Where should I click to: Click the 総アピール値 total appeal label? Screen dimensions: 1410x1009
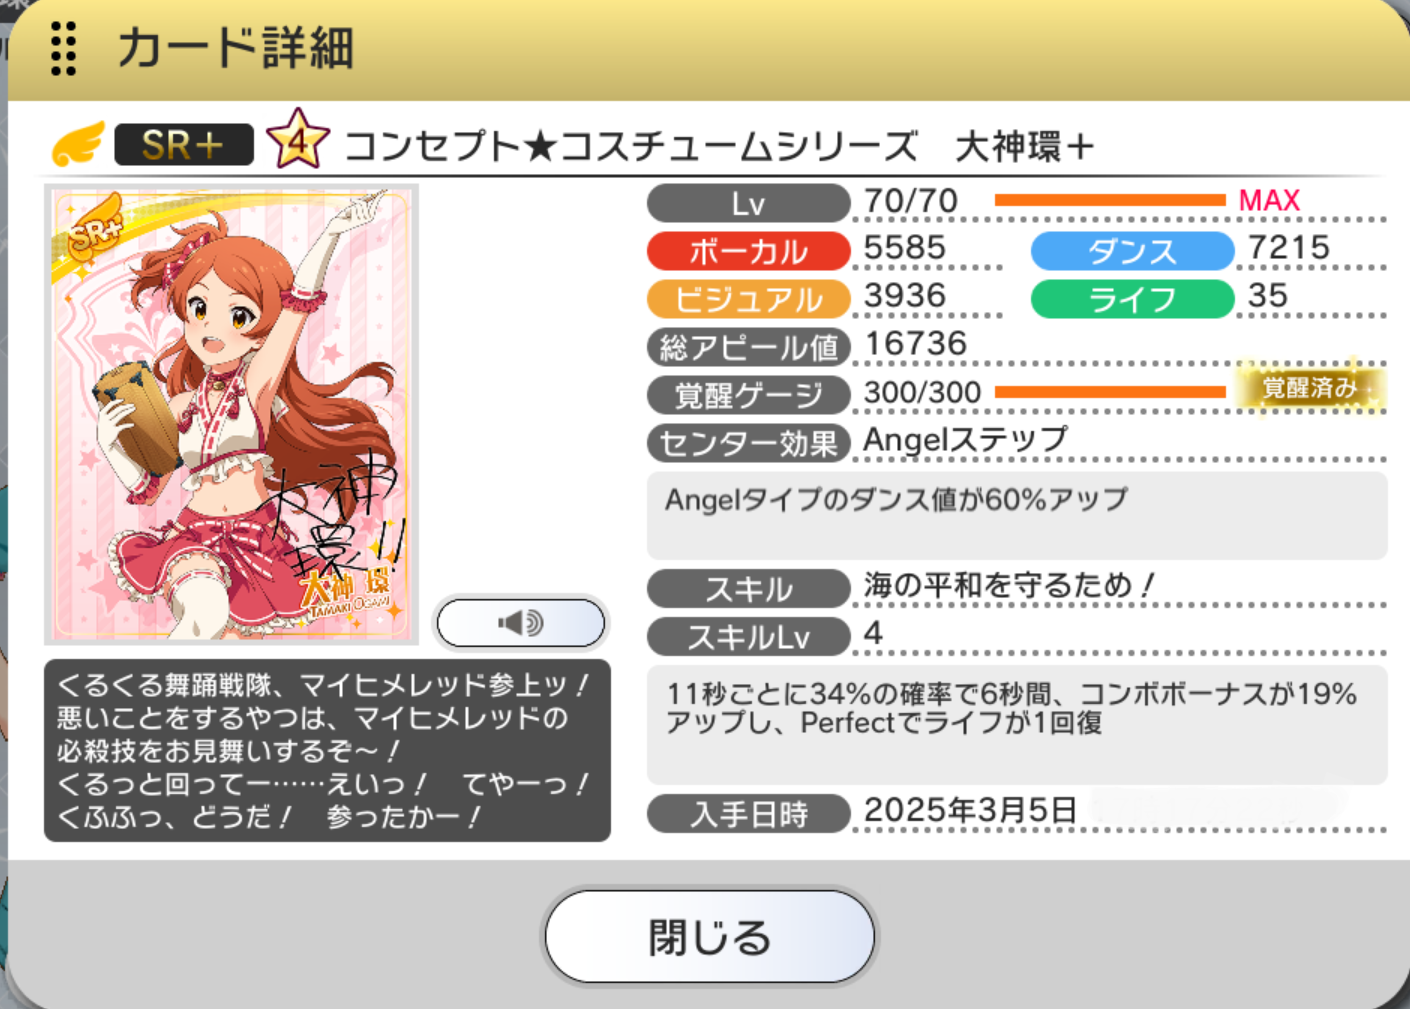pos(749,347)
